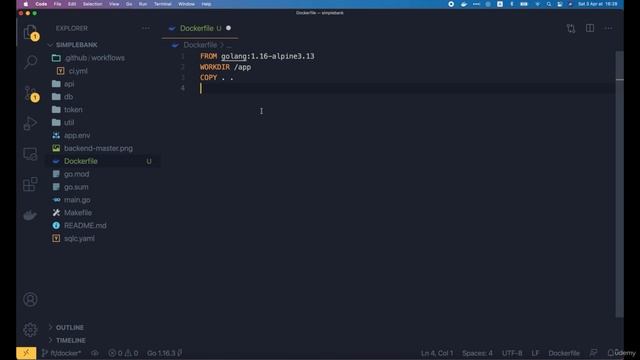Open the Edit menu
The image size is (640, 360).
72,4
